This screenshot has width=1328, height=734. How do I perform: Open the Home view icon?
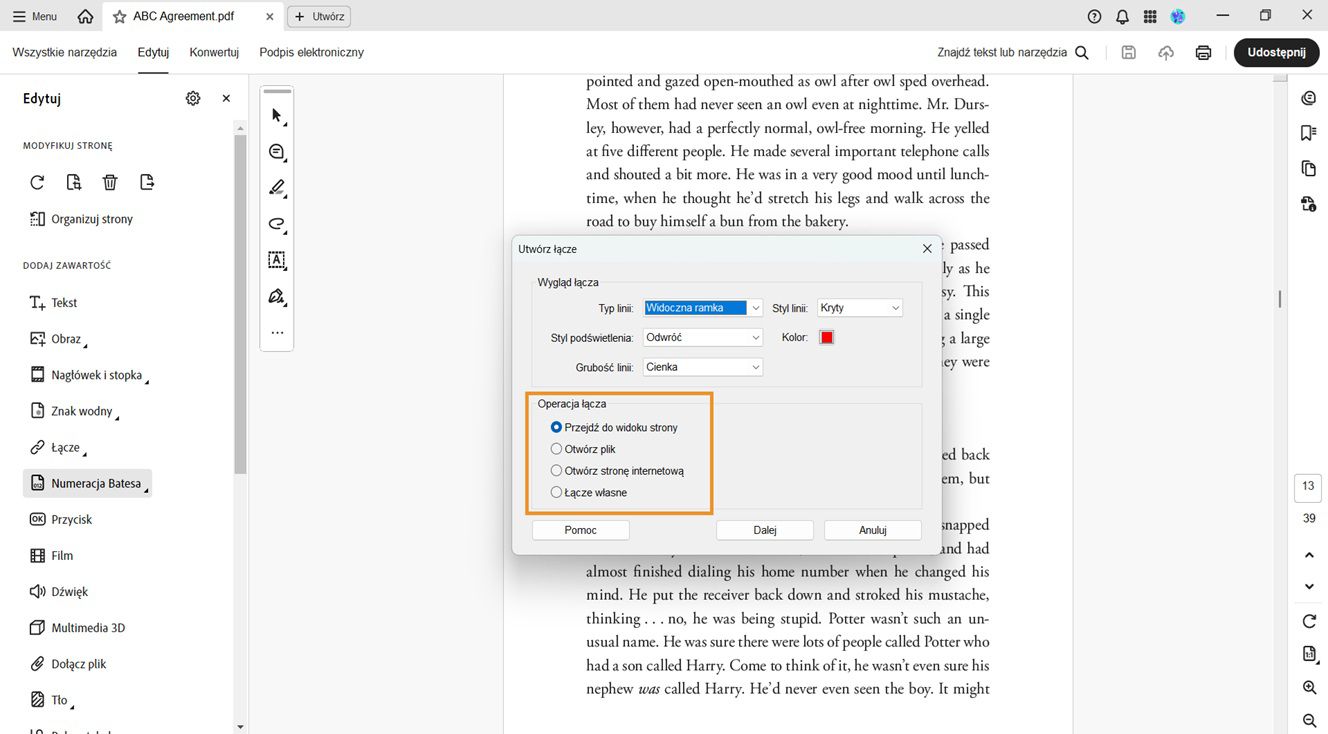click(85, 17)
